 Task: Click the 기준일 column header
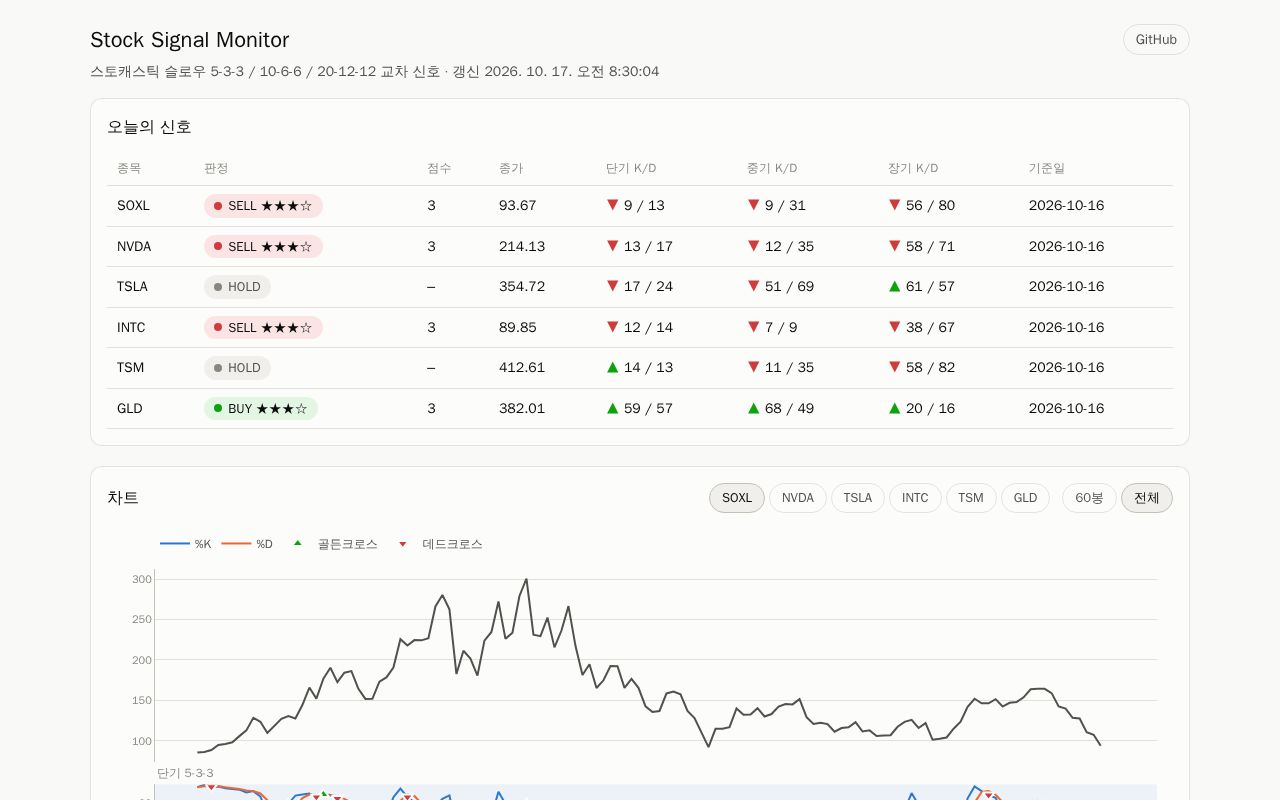(x=1047, y=168)
